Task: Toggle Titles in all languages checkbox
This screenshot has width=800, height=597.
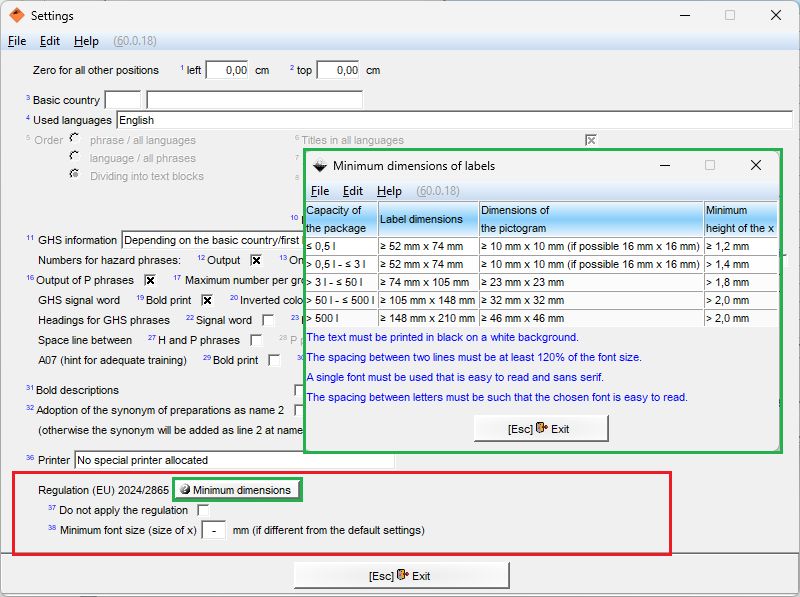Action: pos(590,140)
